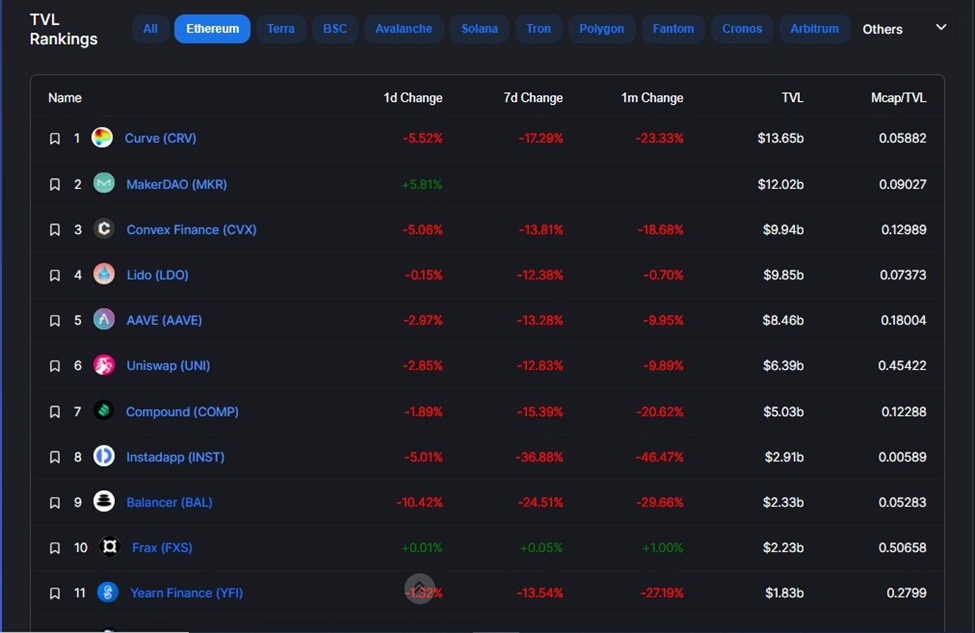Bookmark the AAVE row
975x633 pixels.
coord(55,321)
